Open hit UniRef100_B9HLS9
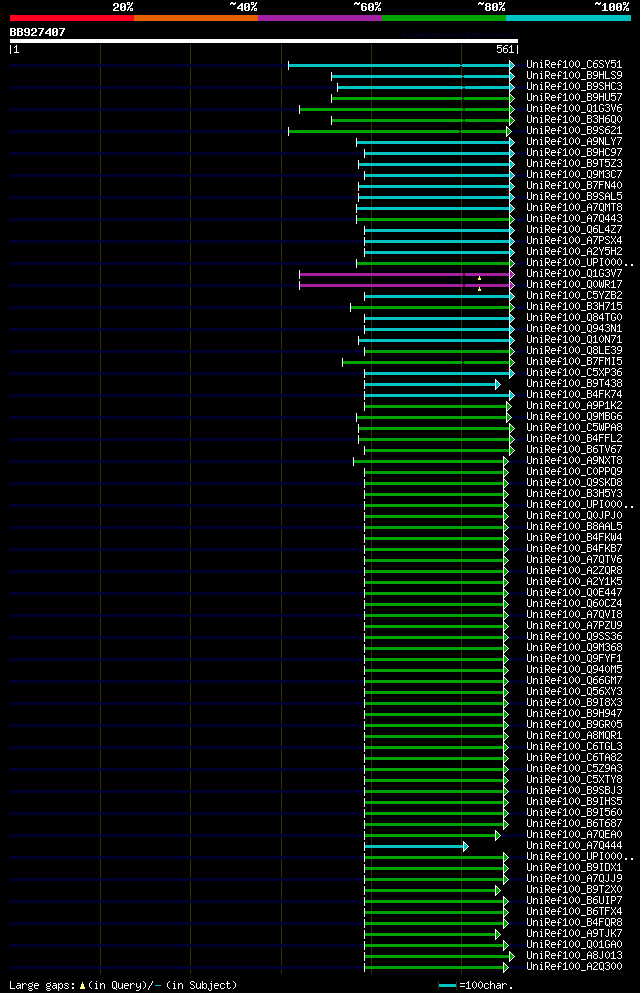 tap(574, 75)
